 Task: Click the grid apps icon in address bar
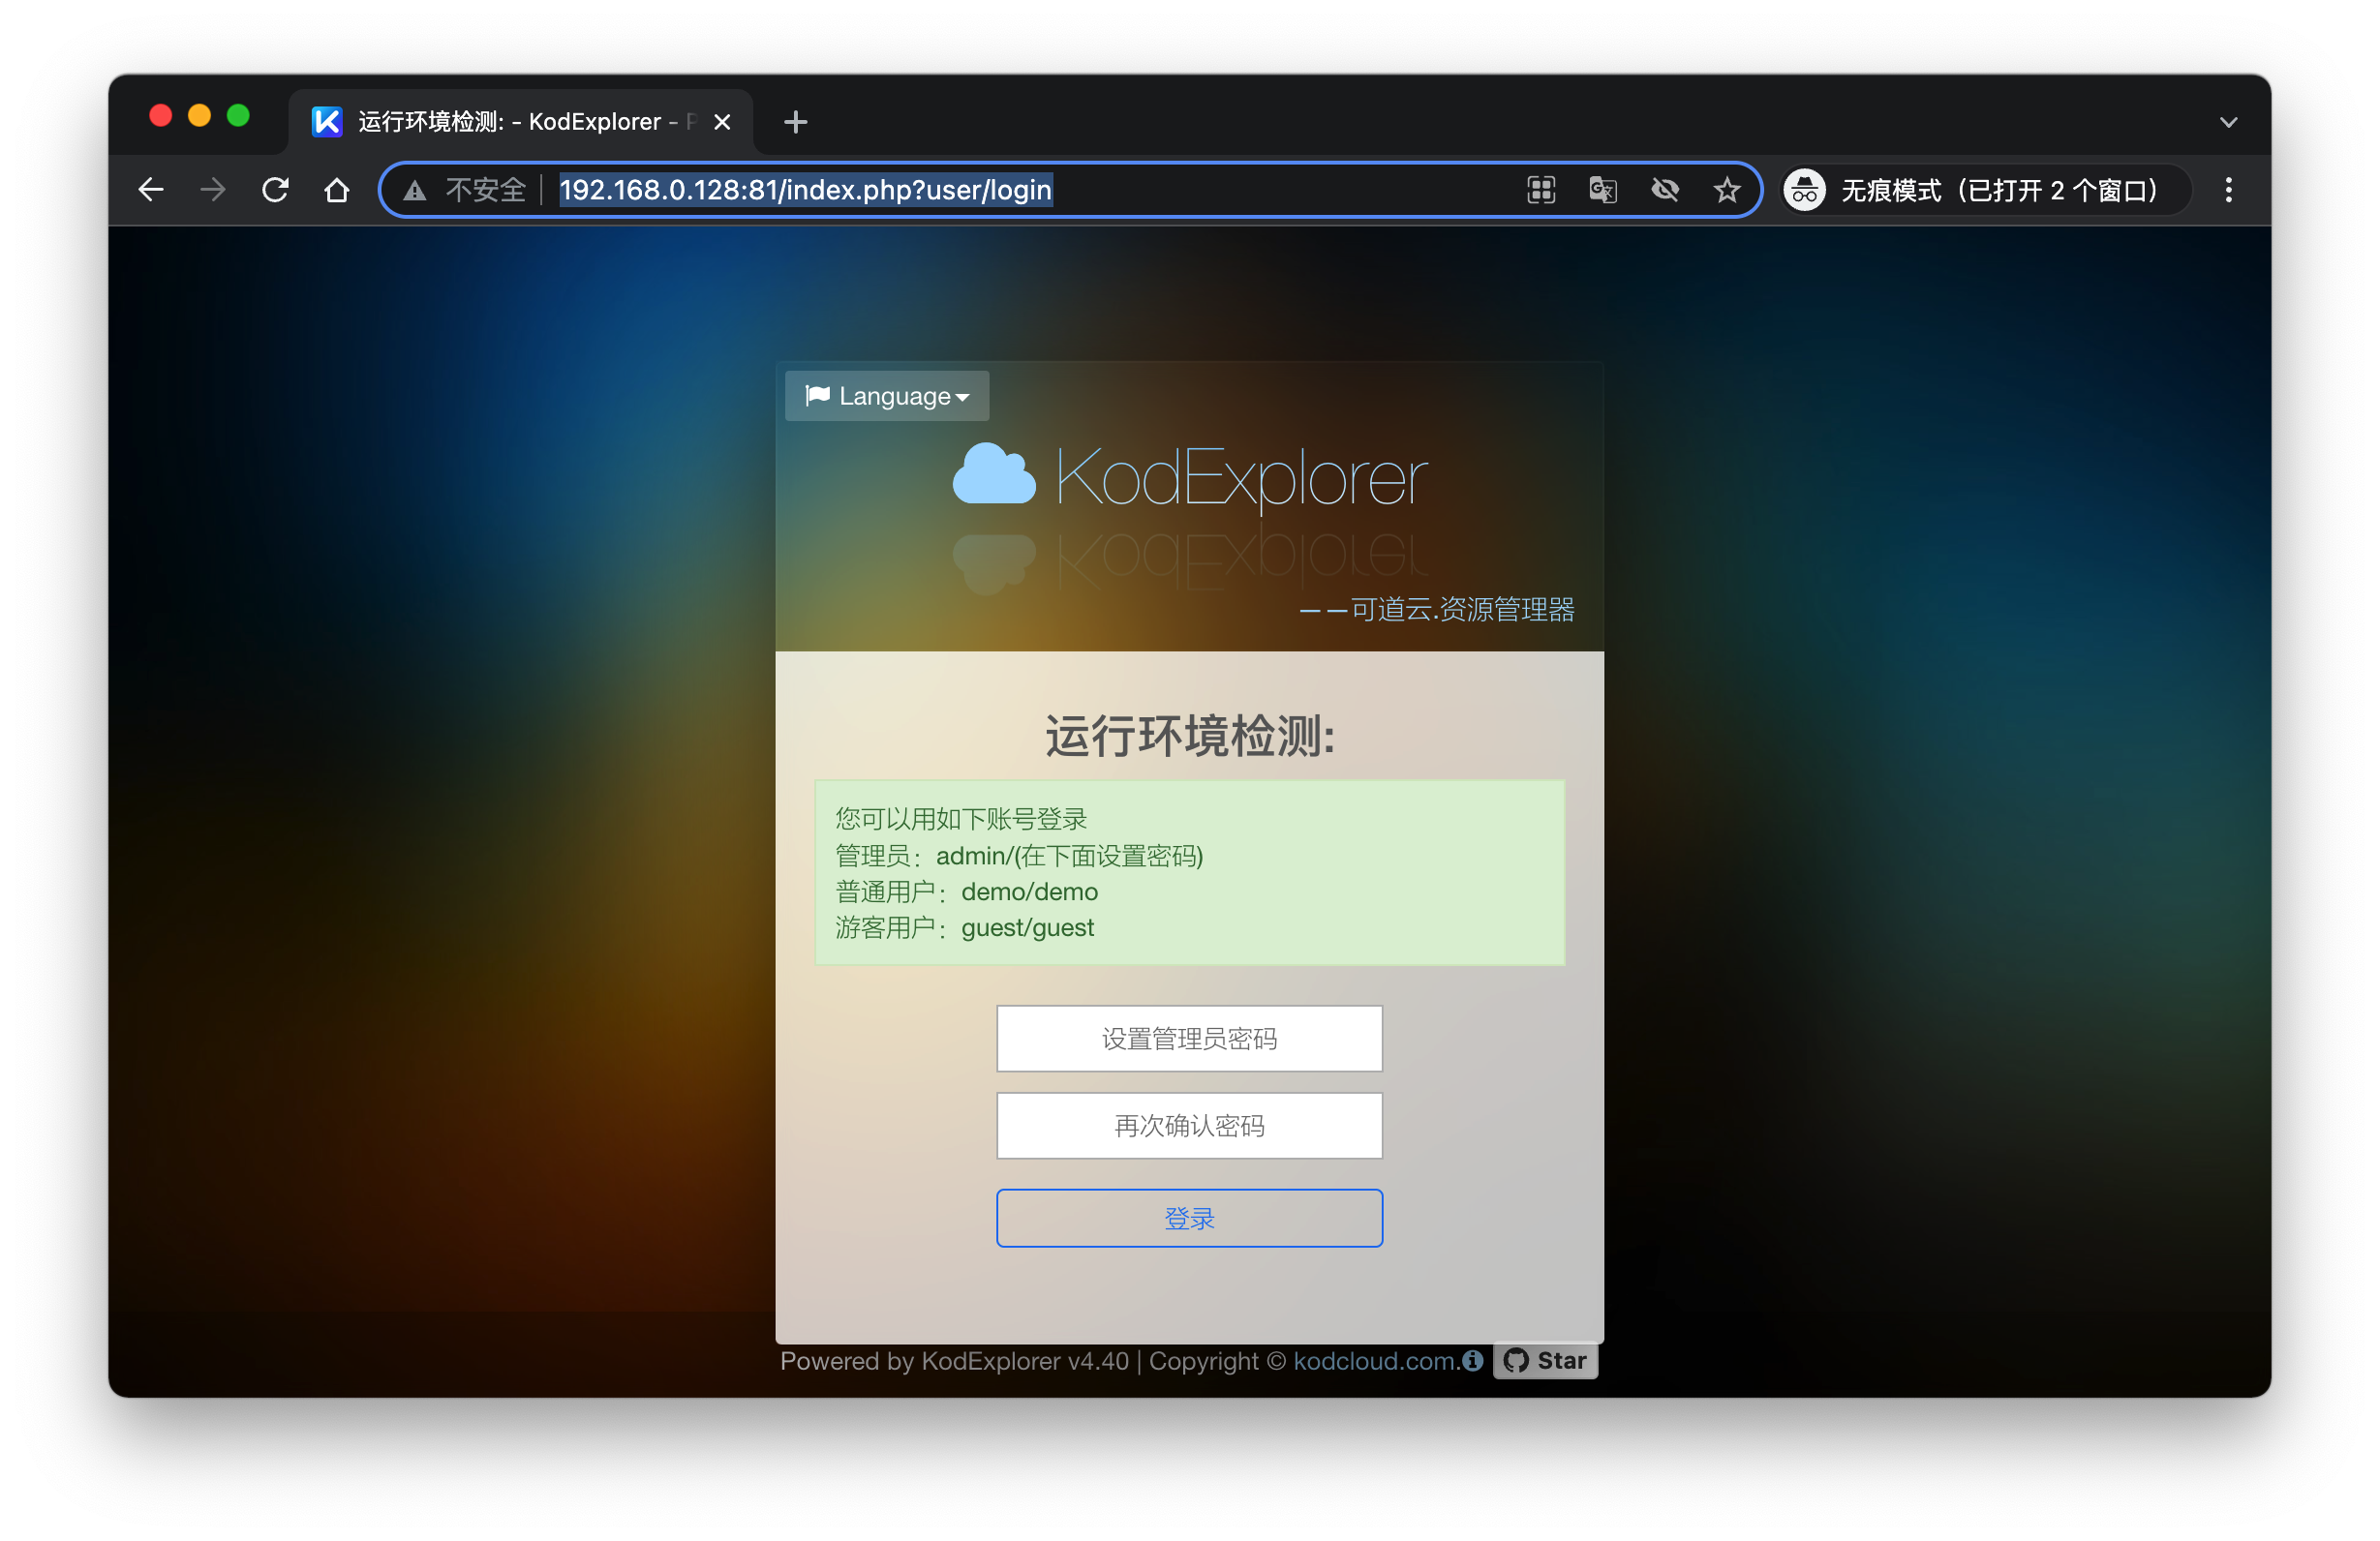pyautogui.click(x=1541, y=190)
